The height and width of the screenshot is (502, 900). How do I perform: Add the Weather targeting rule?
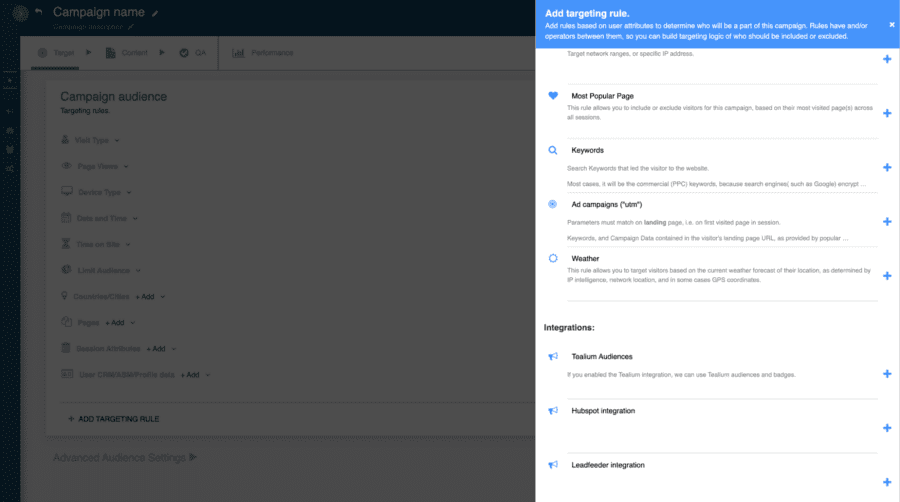[x=887, y=275]
